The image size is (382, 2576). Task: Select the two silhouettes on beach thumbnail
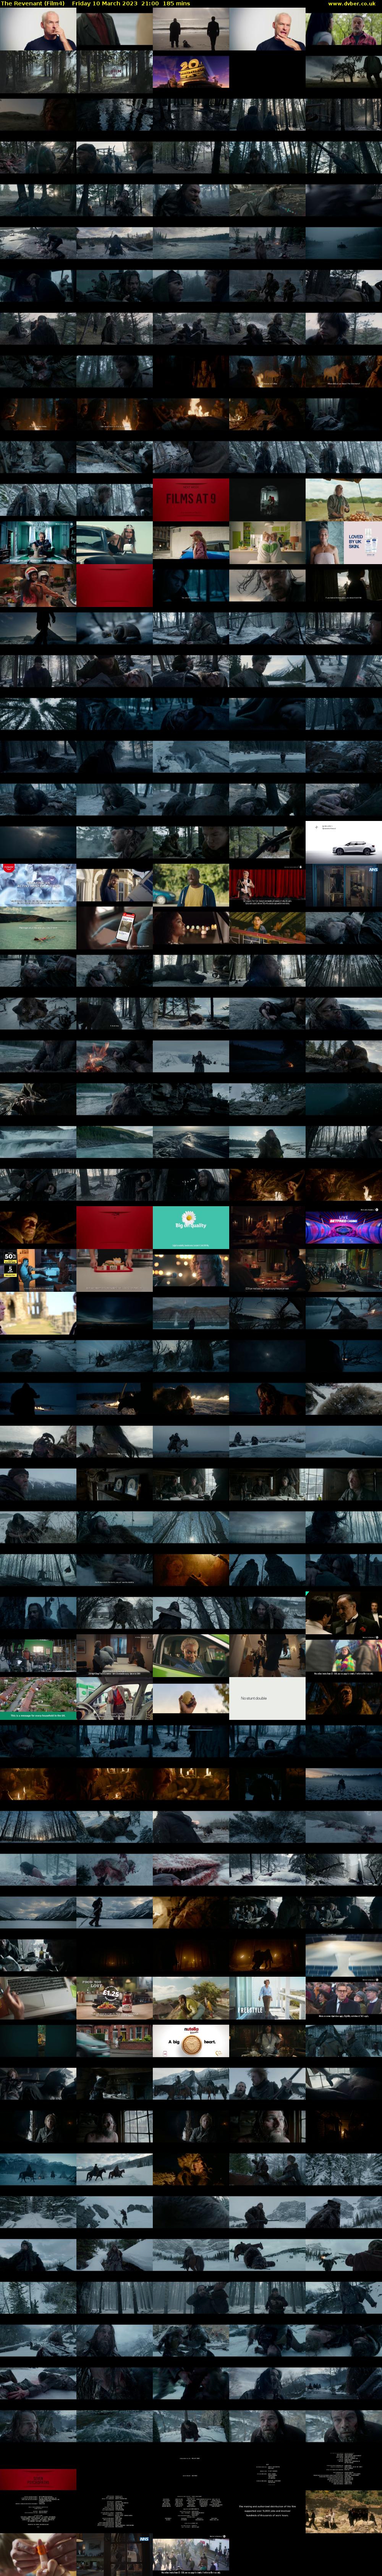pyautogui.click(x=191, y=30)
